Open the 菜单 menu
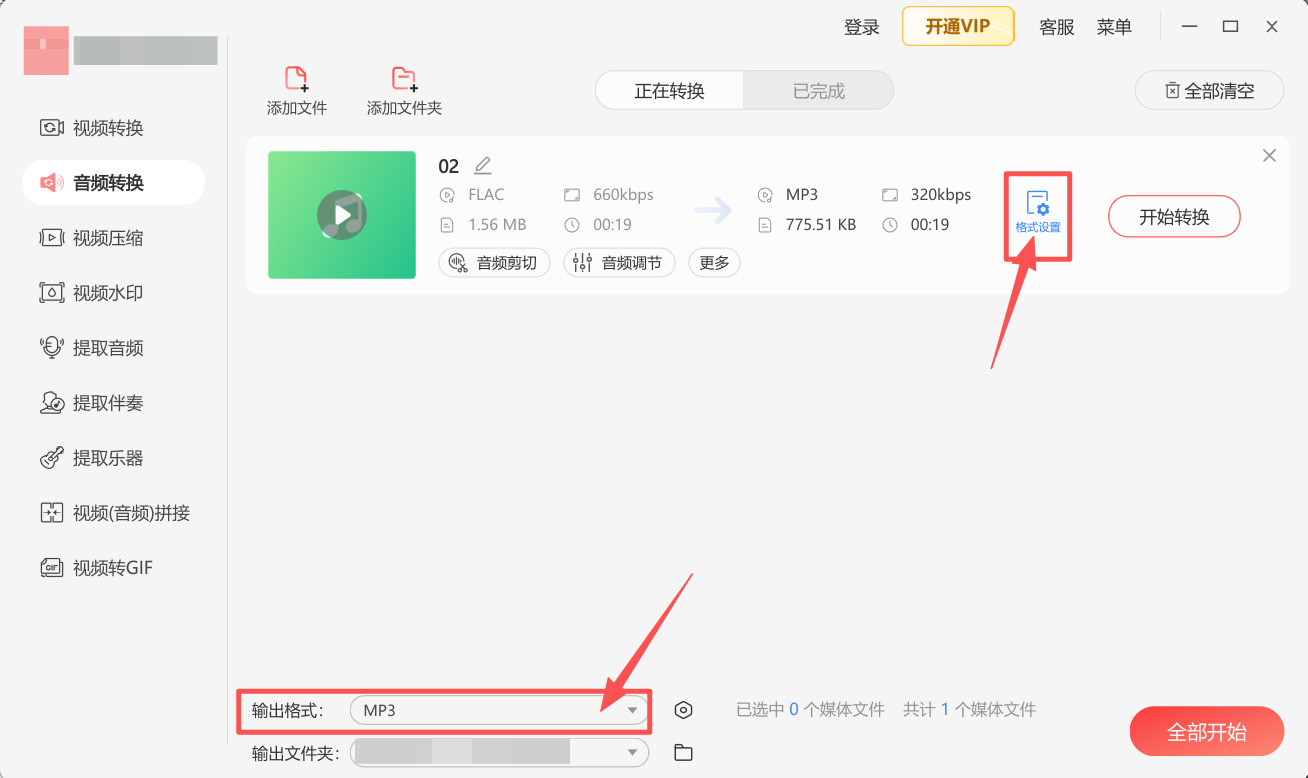The image size is (1308, 778). click(x=1114, y=27)
